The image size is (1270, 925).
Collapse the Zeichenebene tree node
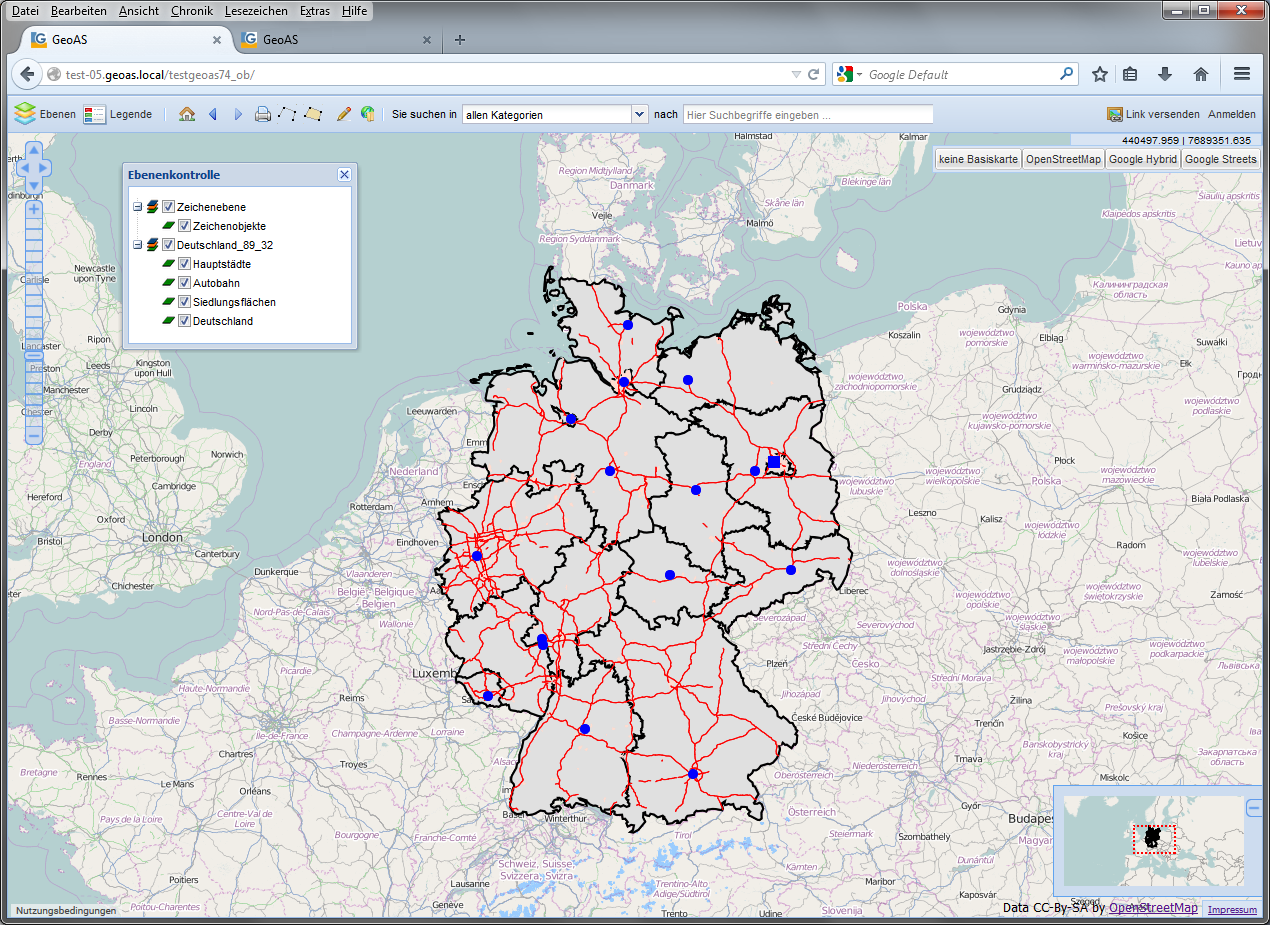(138, 207)
